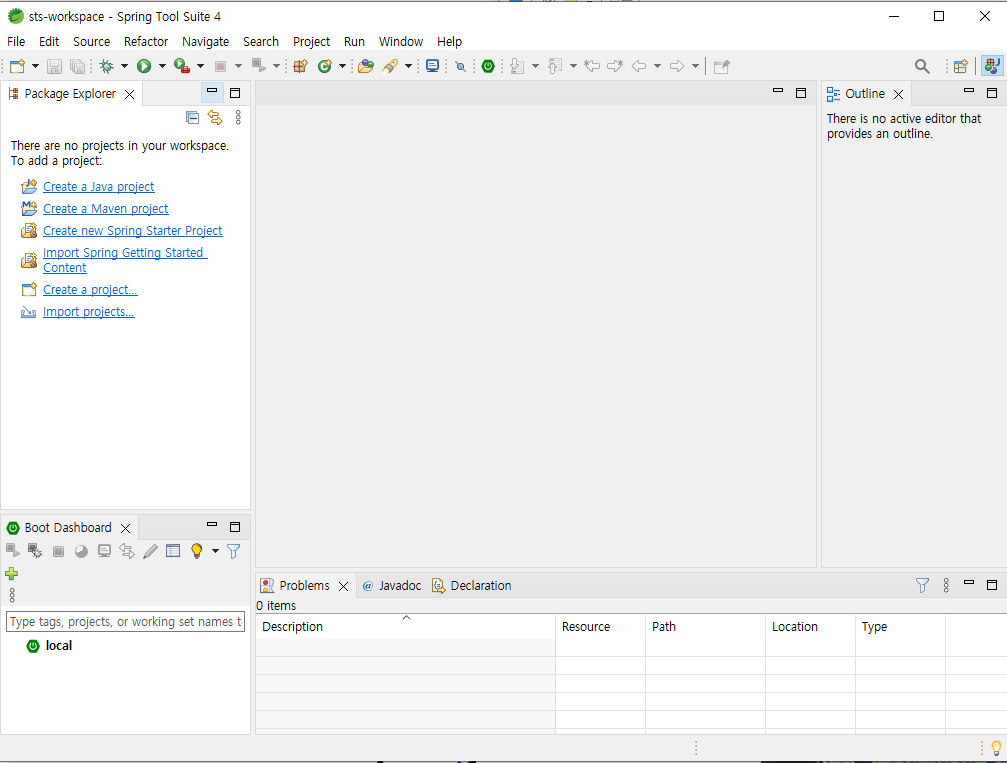Click the Create a Maven project link

coord(105,209)
